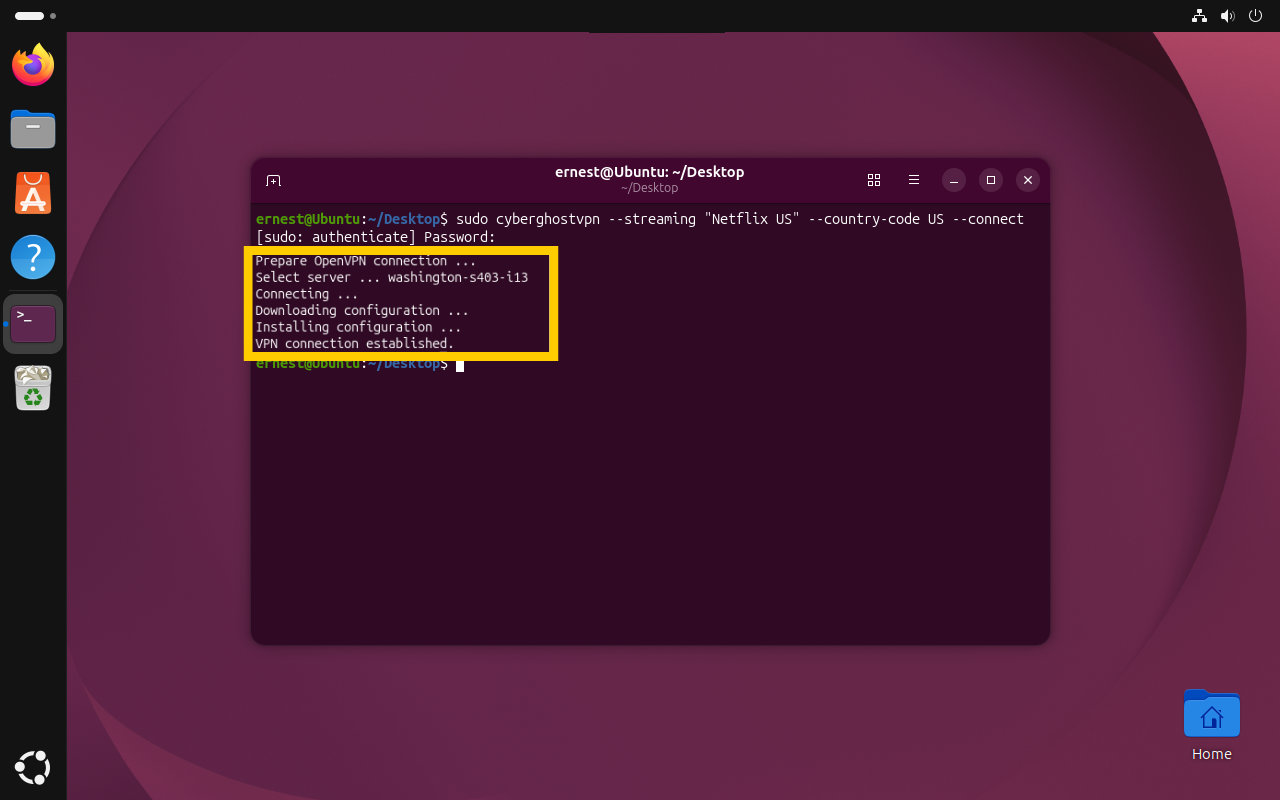This screenshot has width=1280, height=800.
Task: Add a new terminal tab
Action: point(273,180)
